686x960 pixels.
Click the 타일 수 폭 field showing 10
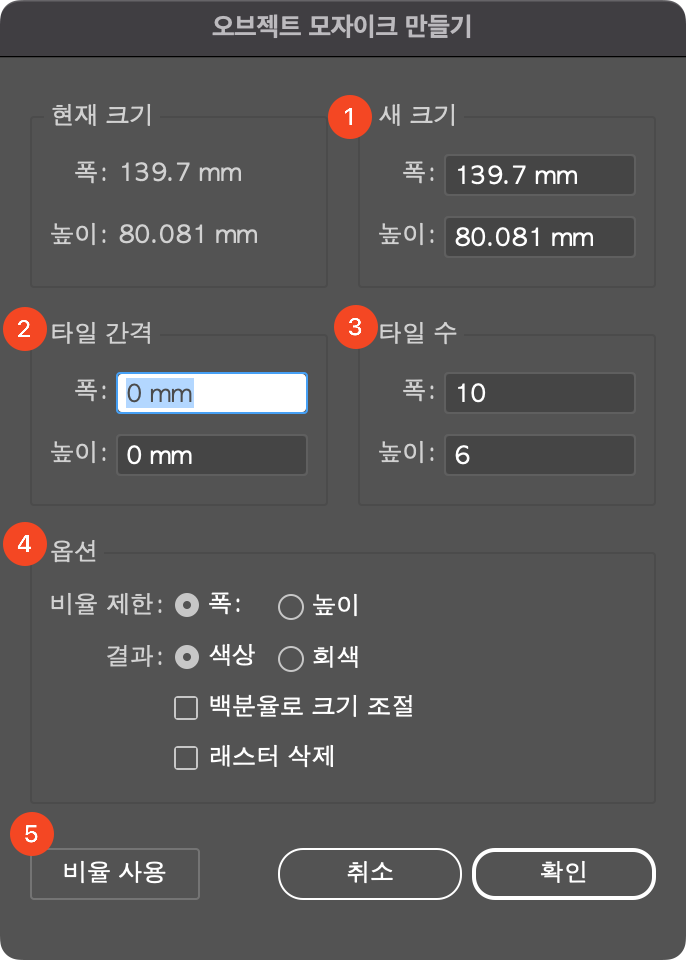[539, 393]
